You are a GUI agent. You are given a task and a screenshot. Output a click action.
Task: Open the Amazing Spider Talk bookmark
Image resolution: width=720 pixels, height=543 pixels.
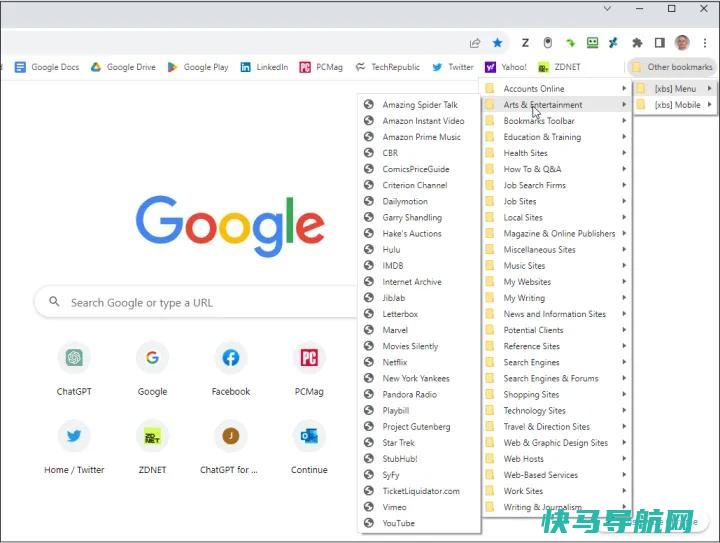pos(419,105)
